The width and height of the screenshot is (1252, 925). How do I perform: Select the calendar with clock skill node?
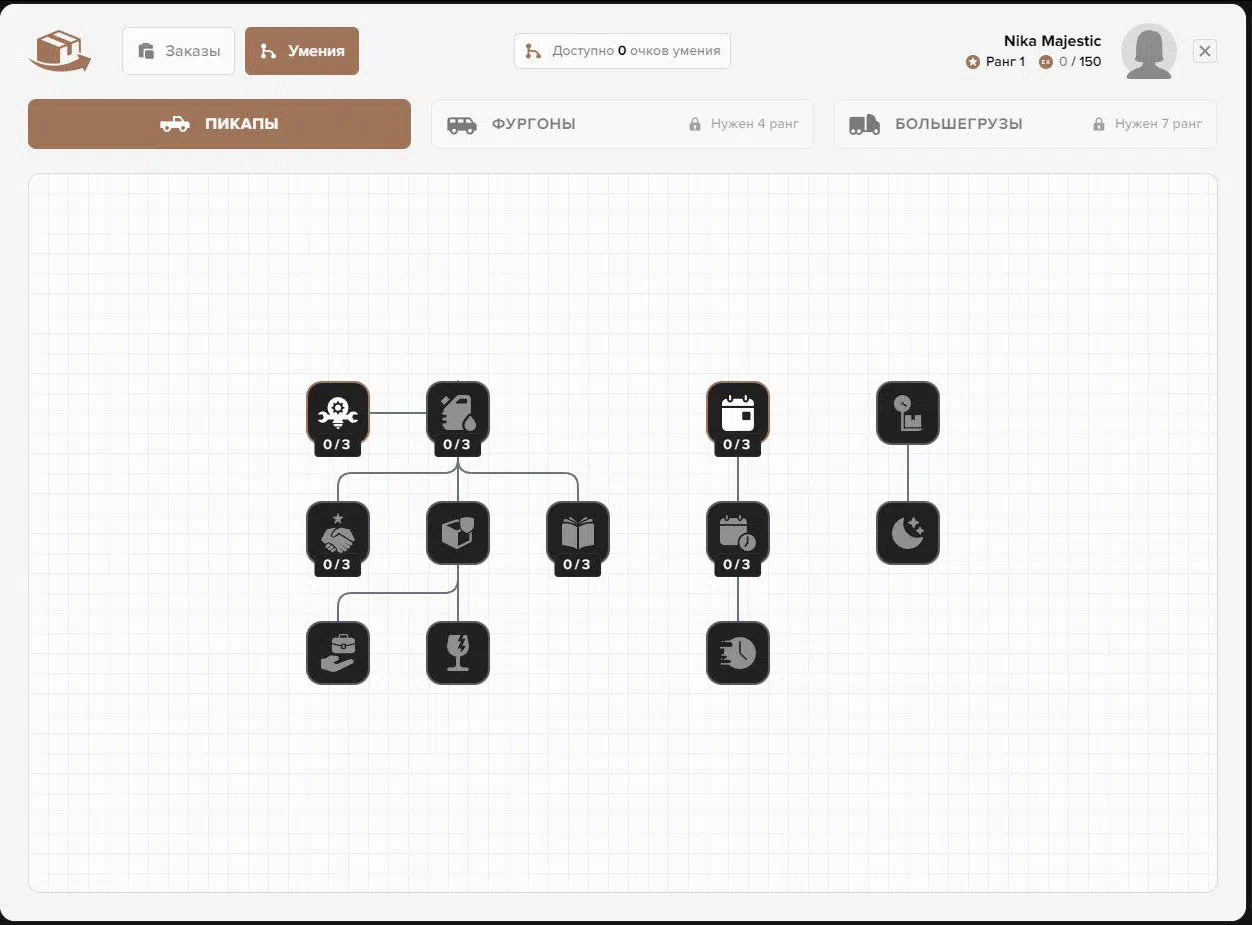(738, 533)
